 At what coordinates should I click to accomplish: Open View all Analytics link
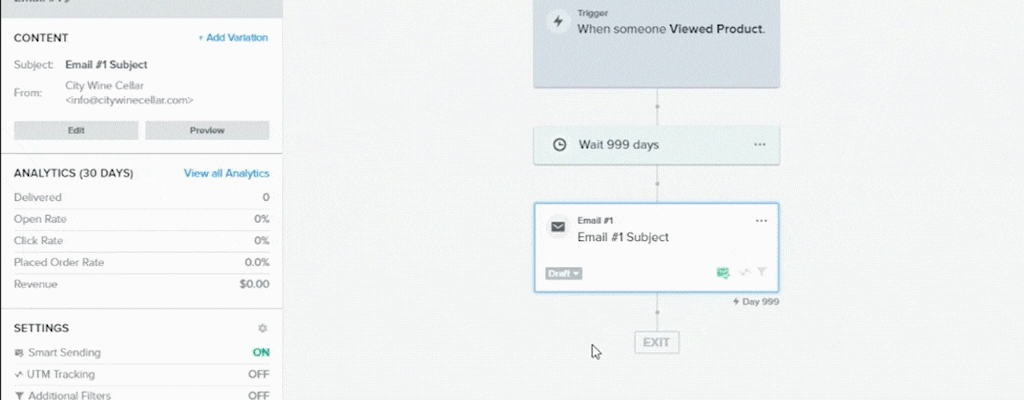click(227, 173)
